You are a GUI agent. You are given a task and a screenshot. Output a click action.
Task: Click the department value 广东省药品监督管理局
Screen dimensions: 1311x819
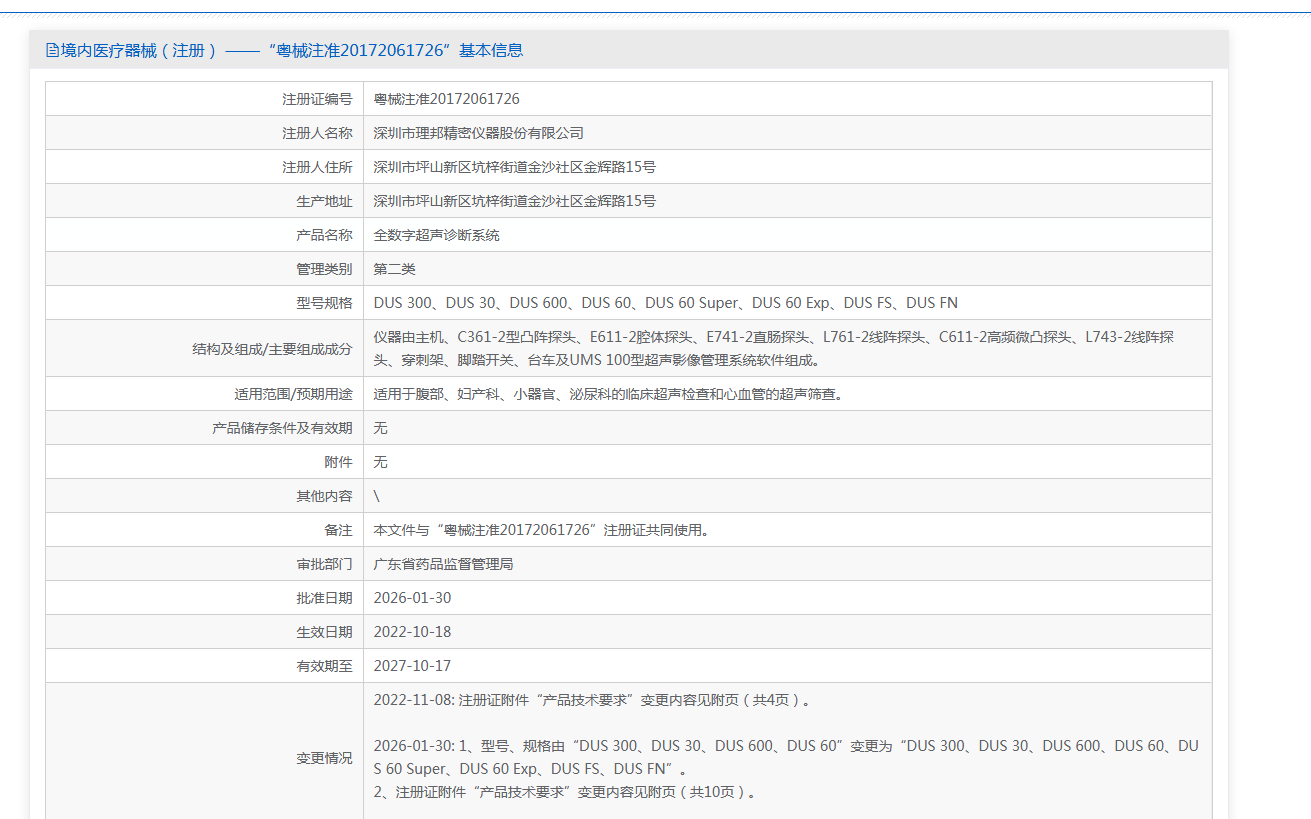click(x=443, y=564)
